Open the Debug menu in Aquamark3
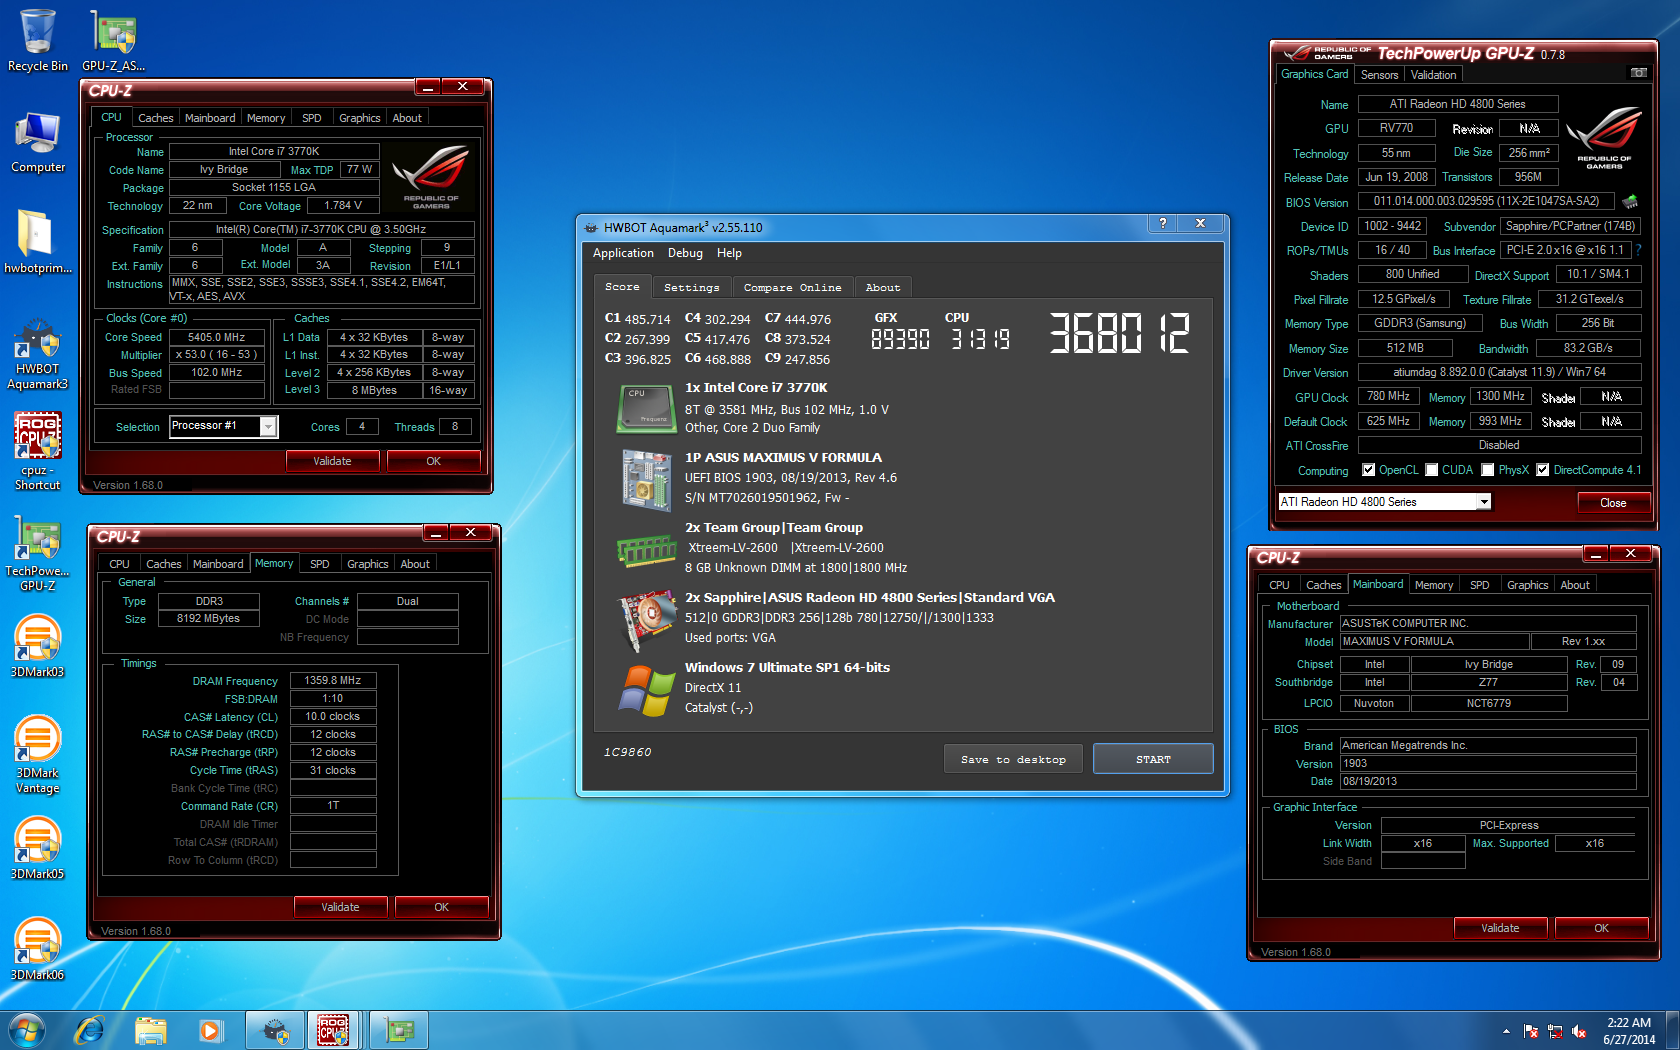 [685, 253]
